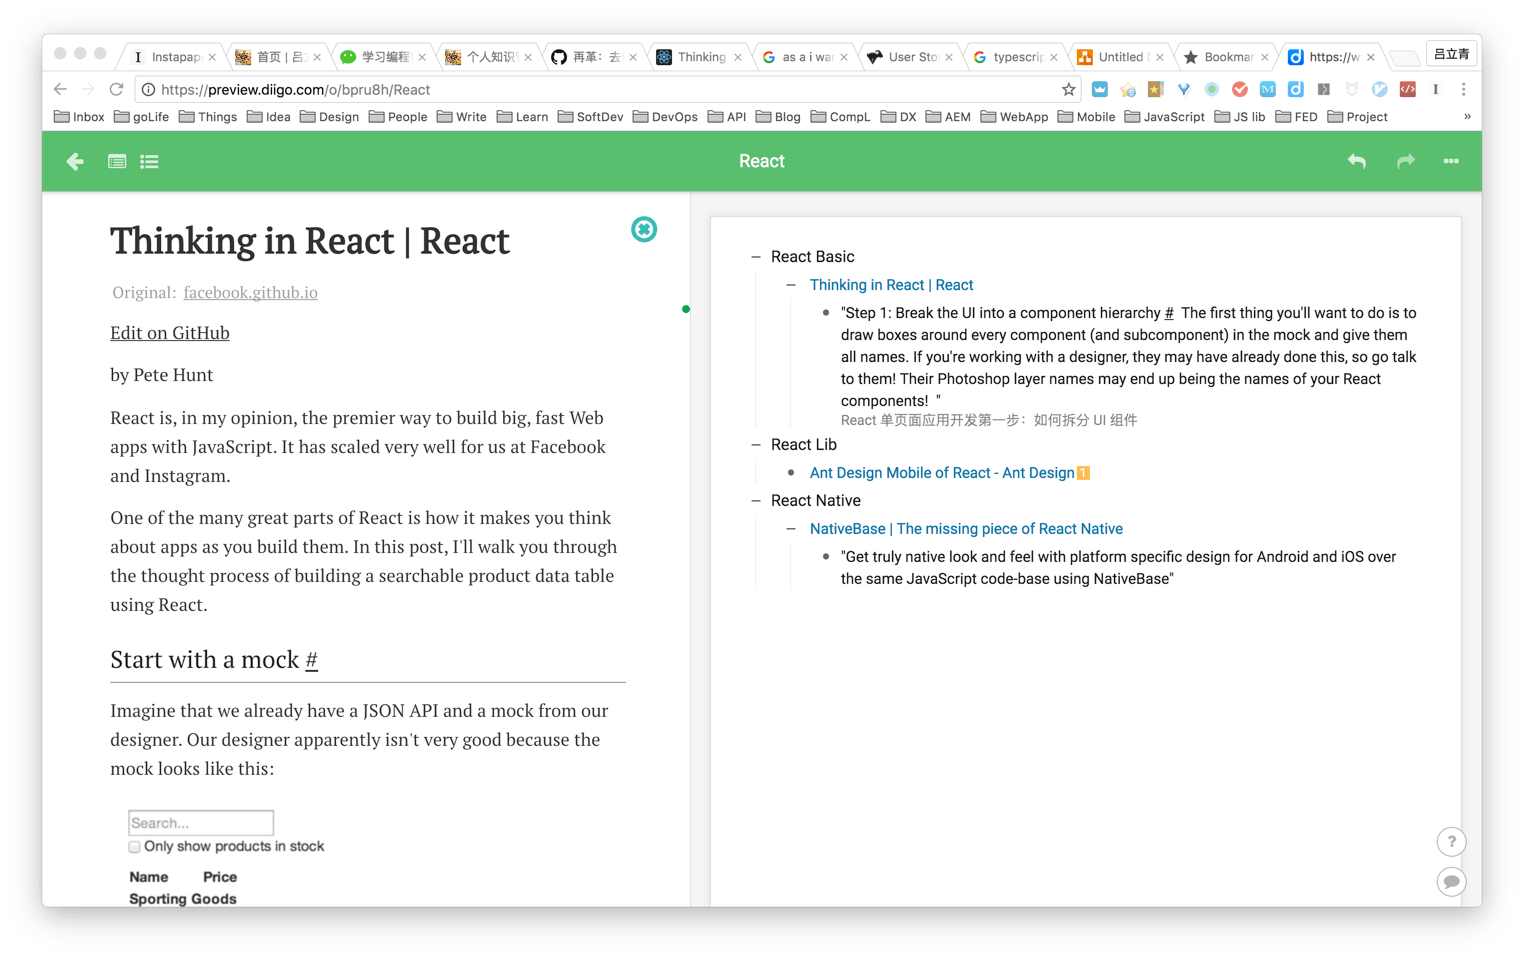Open the help question mark button
Image resolution: width=1524 pixels, height=957 pixels.
[x=1451, y=842]
